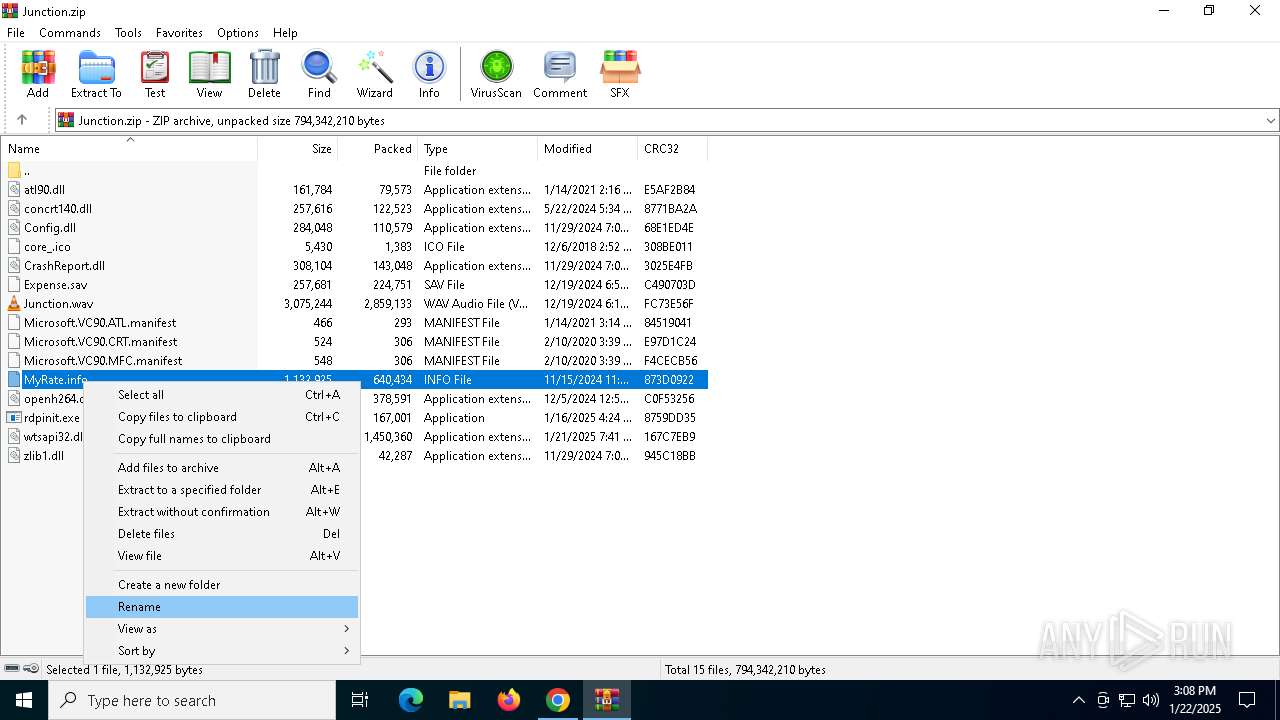Click the SFX toolbar icon
This screenshot has height=720, width=1280.
pos(620,75)
